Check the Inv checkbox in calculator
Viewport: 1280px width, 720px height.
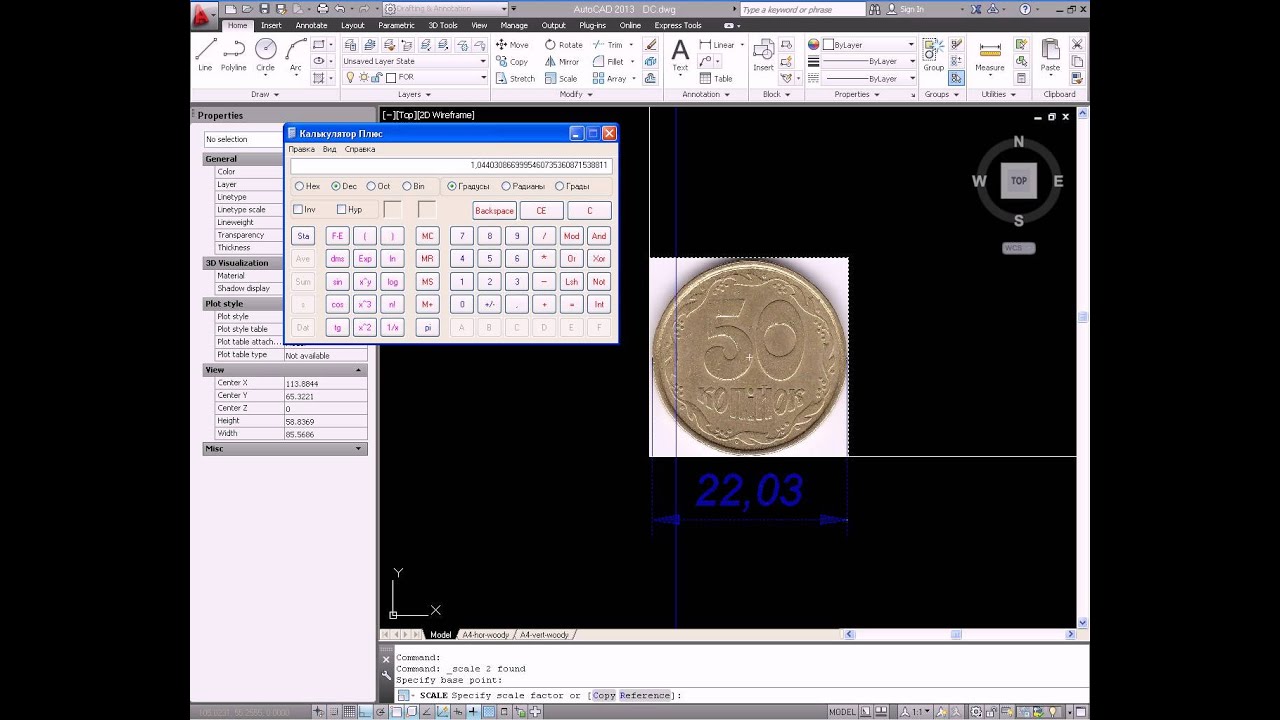pyautogui.click(x=304, y=210)
